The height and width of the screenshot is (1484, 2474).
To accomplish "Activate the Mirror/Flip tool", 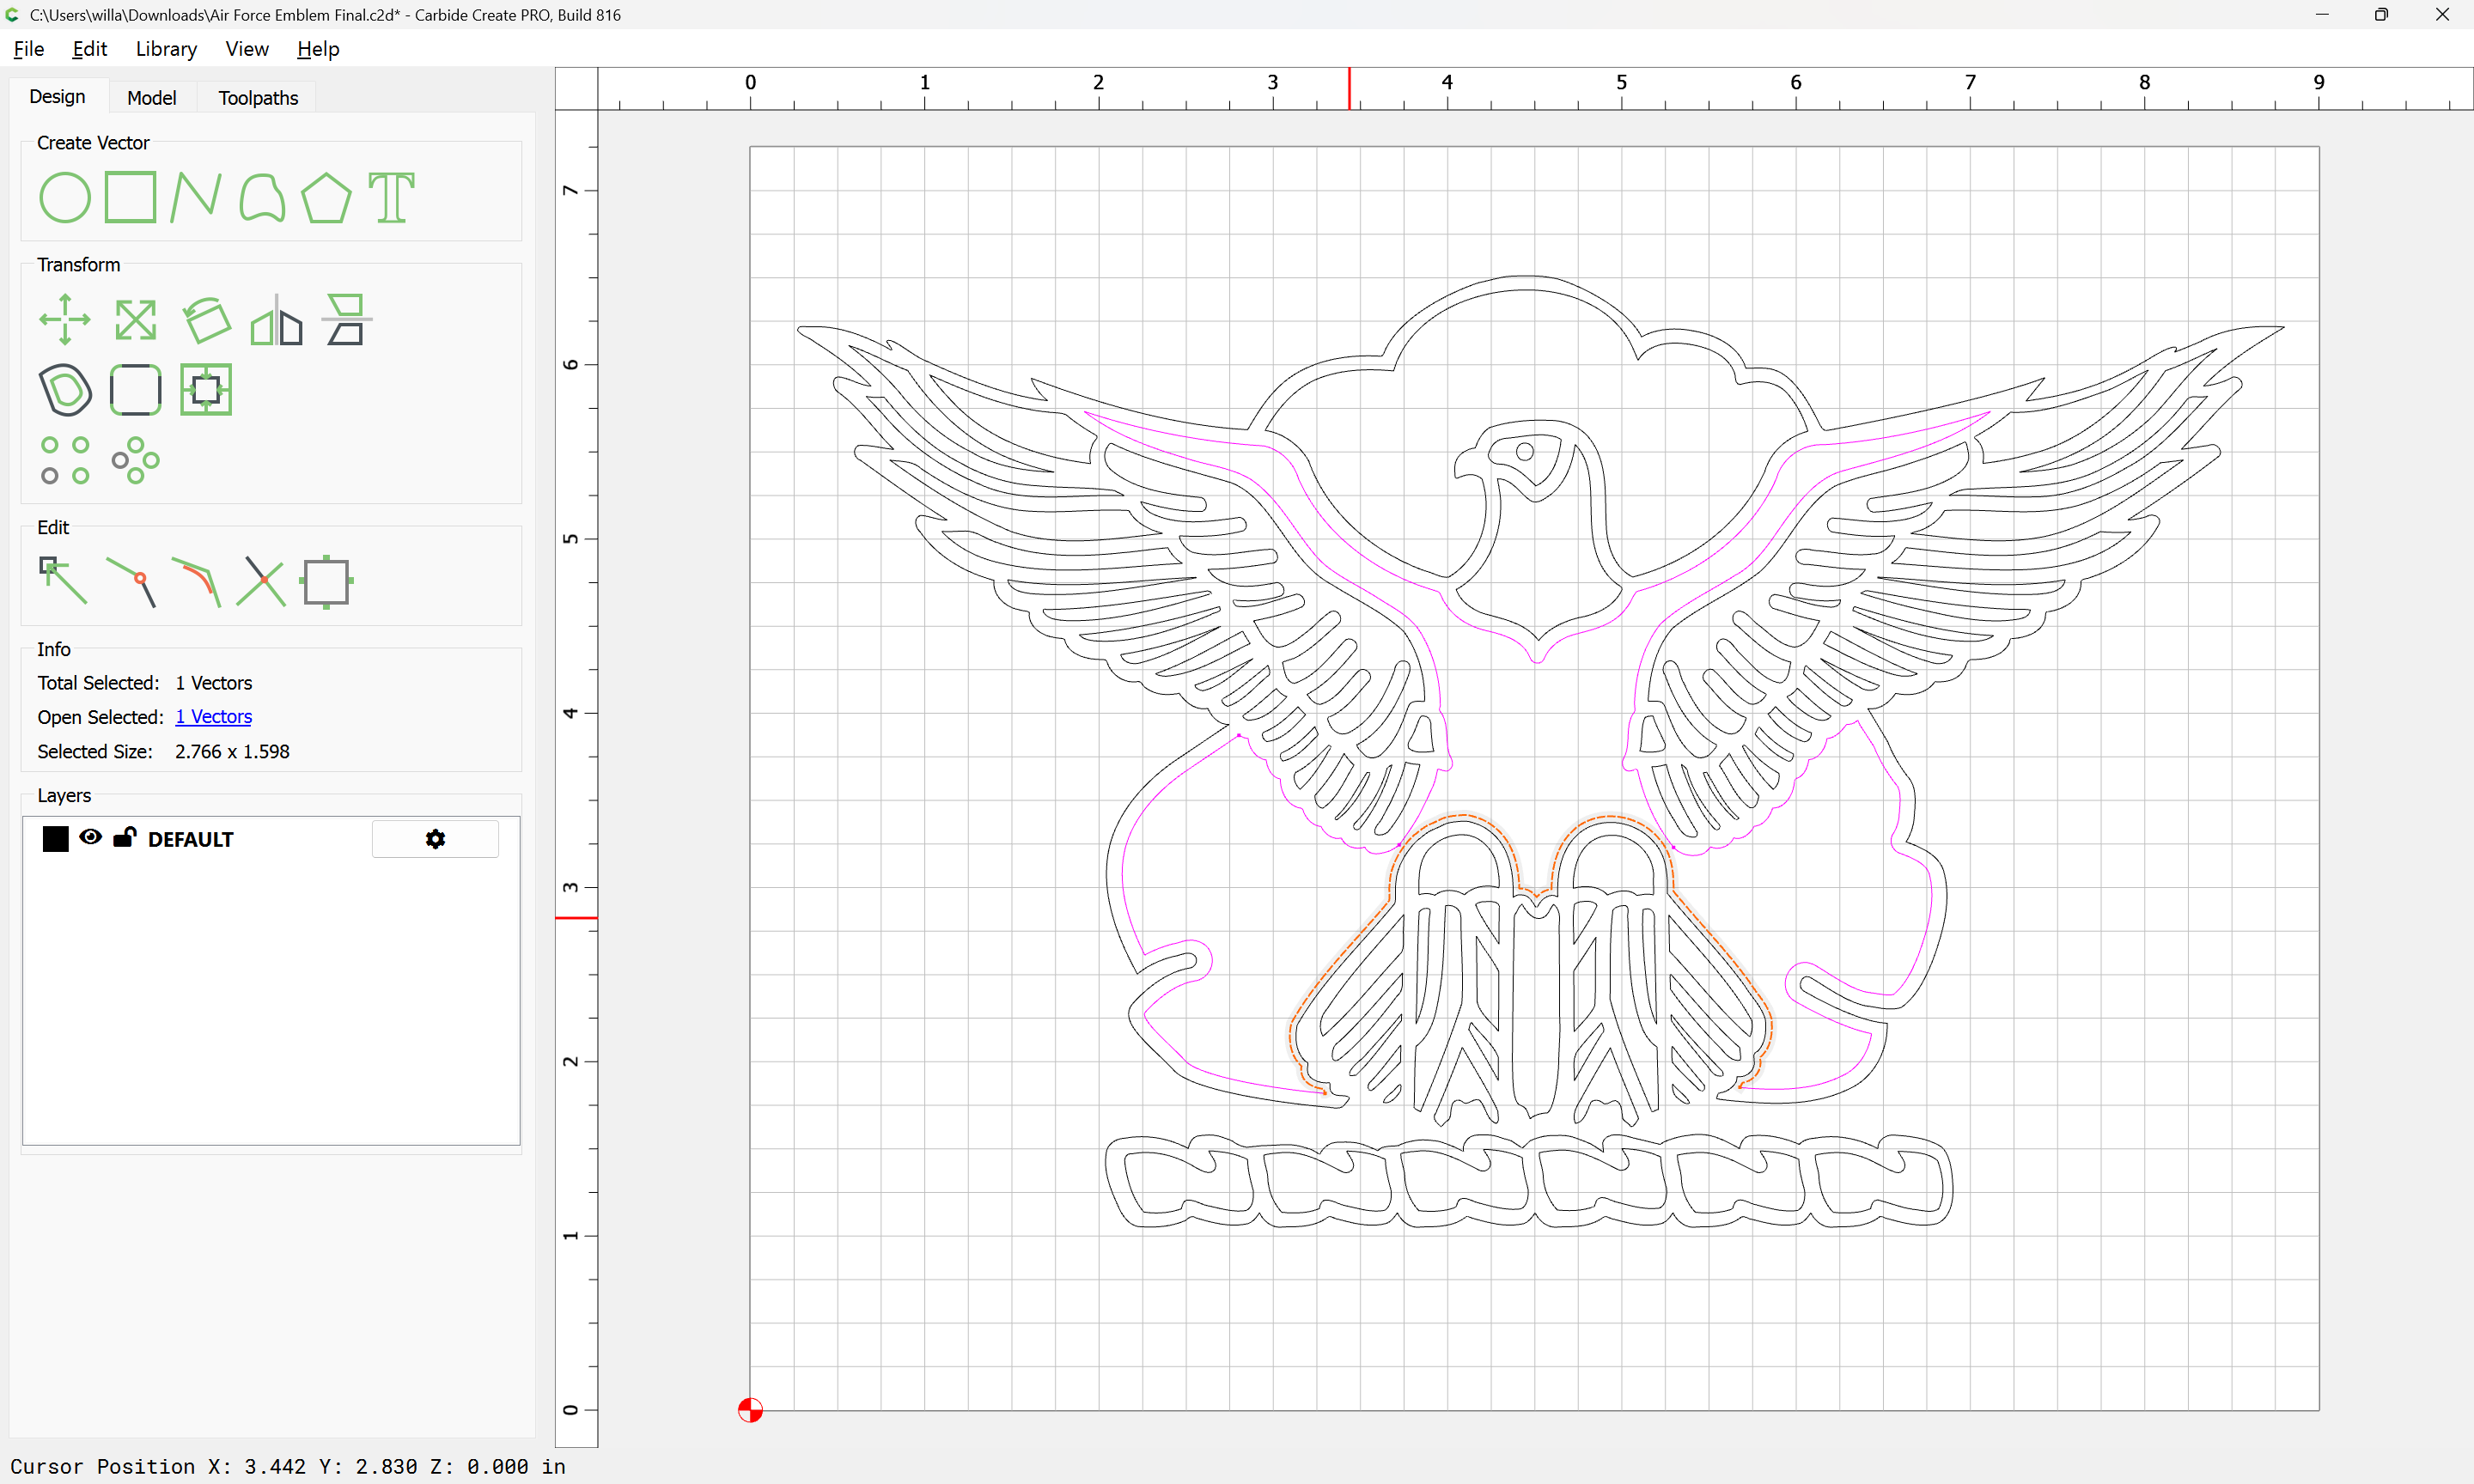I will [x=276, y=320].
